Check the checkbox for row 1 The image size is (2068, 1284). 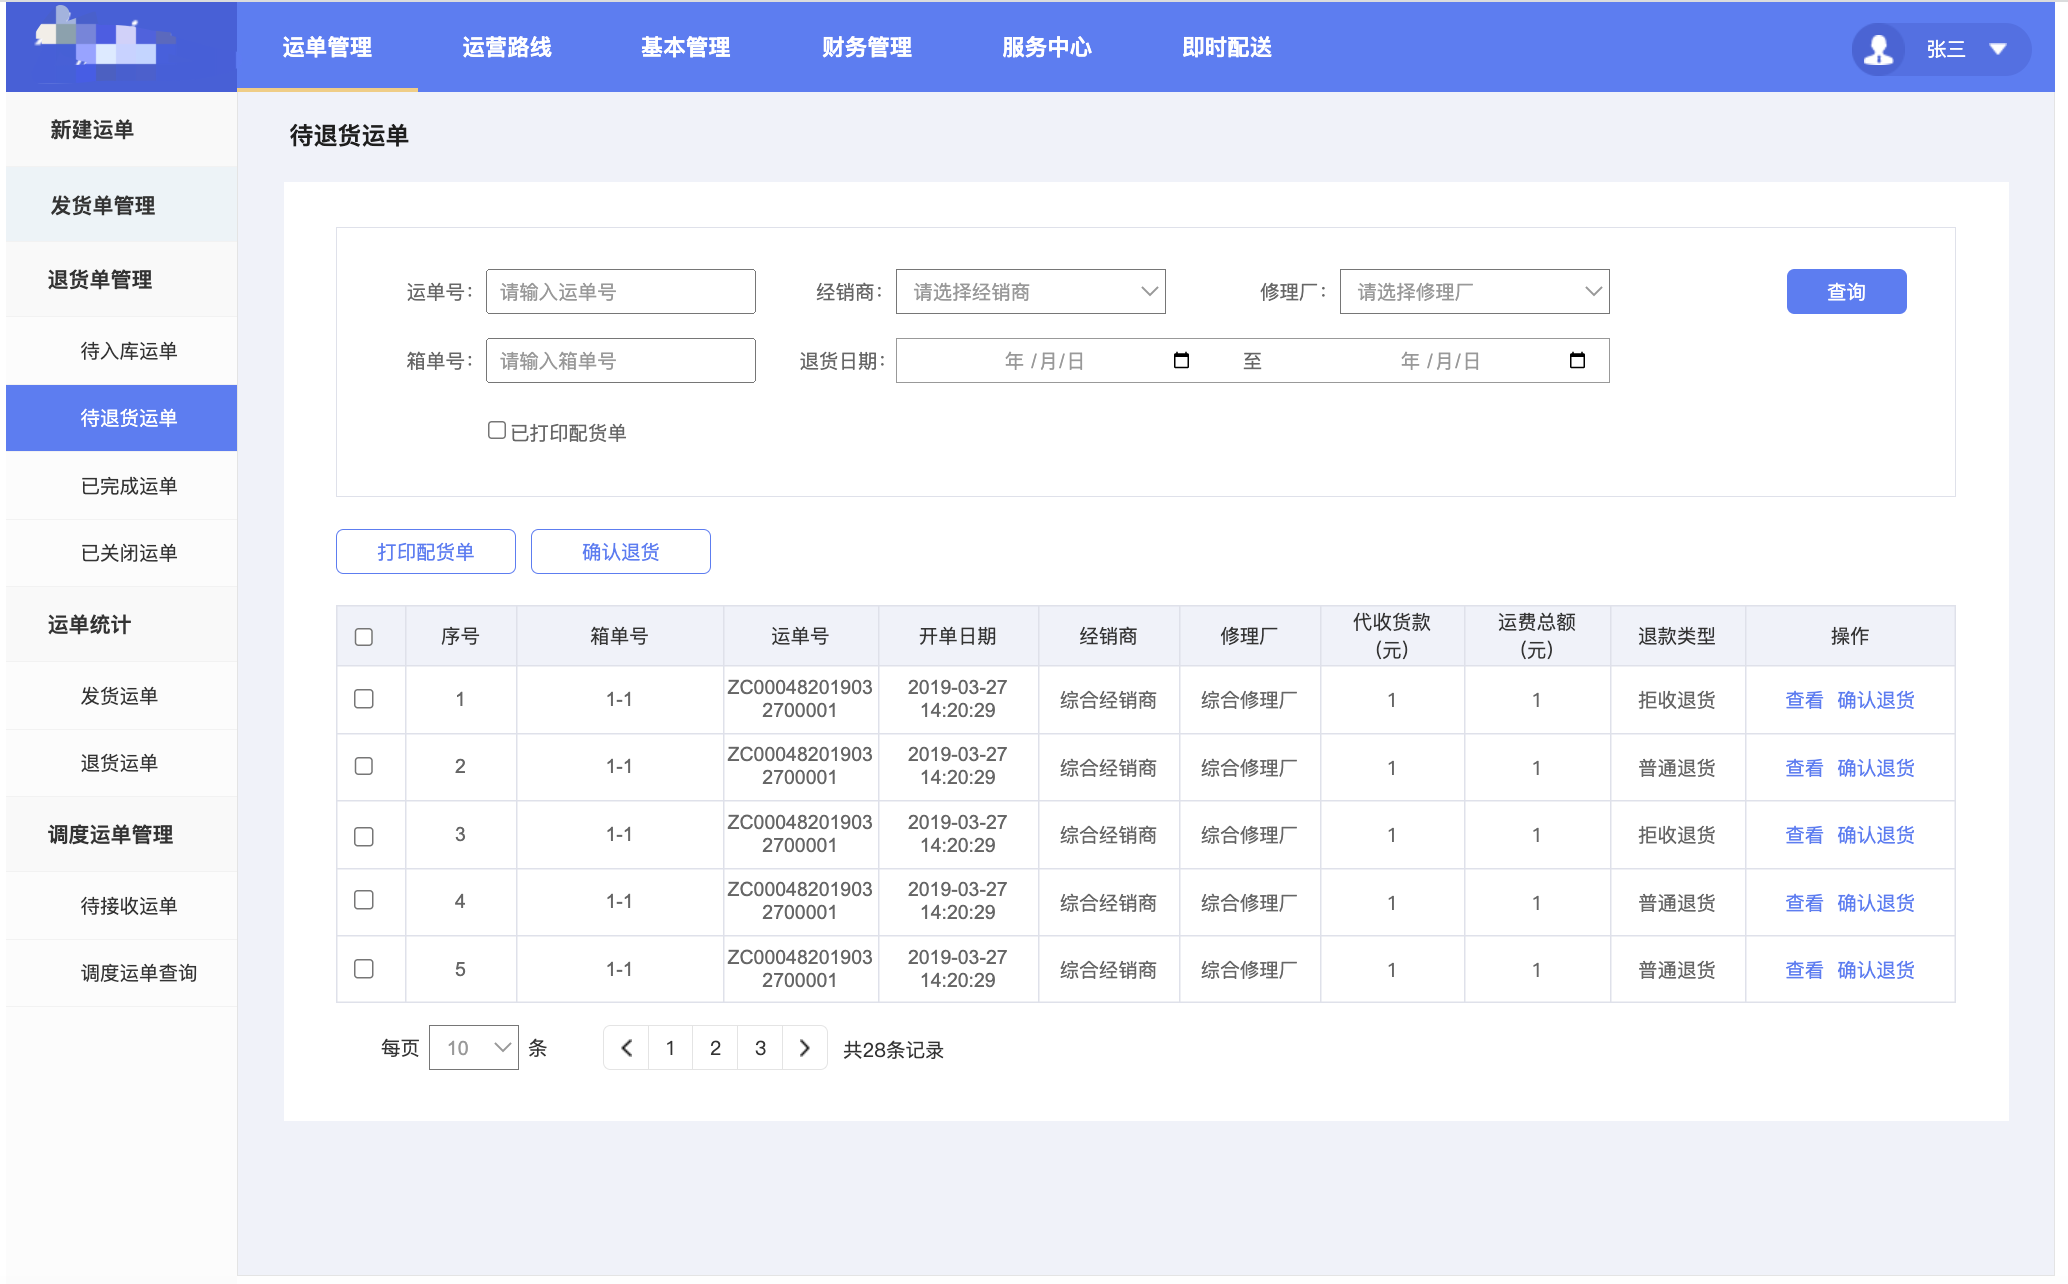pos(364,699)
